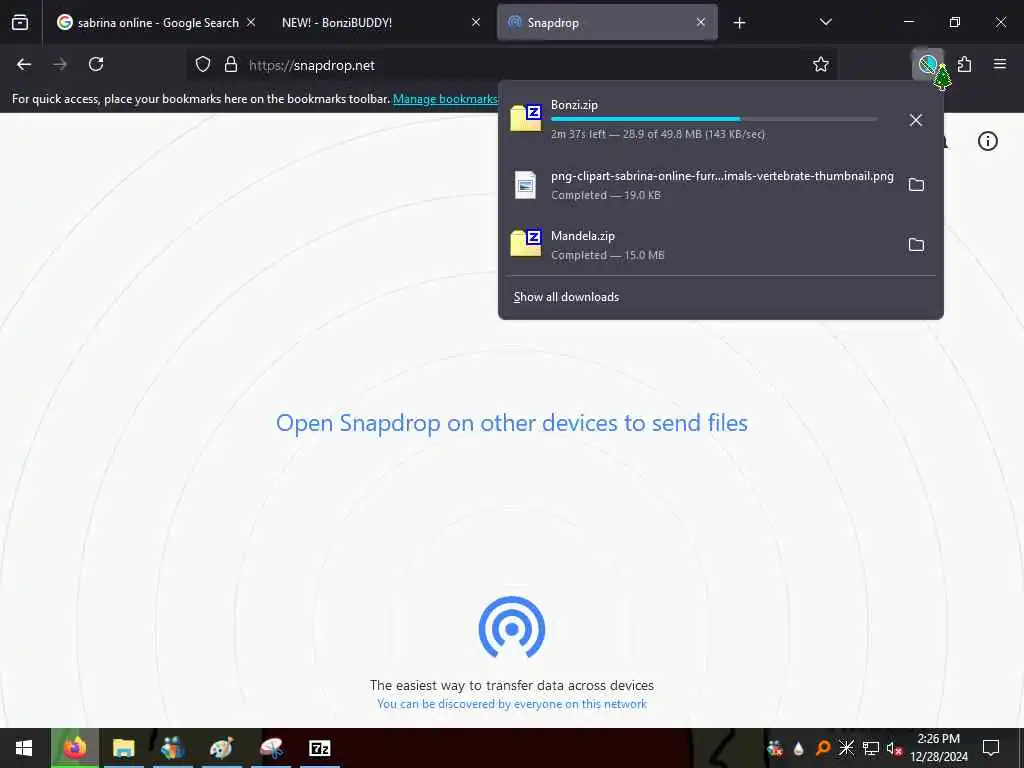Open File Explorer from the taskbar
Image resolution: width=1024 pixels, height=768 pixels.
point(123,748)
